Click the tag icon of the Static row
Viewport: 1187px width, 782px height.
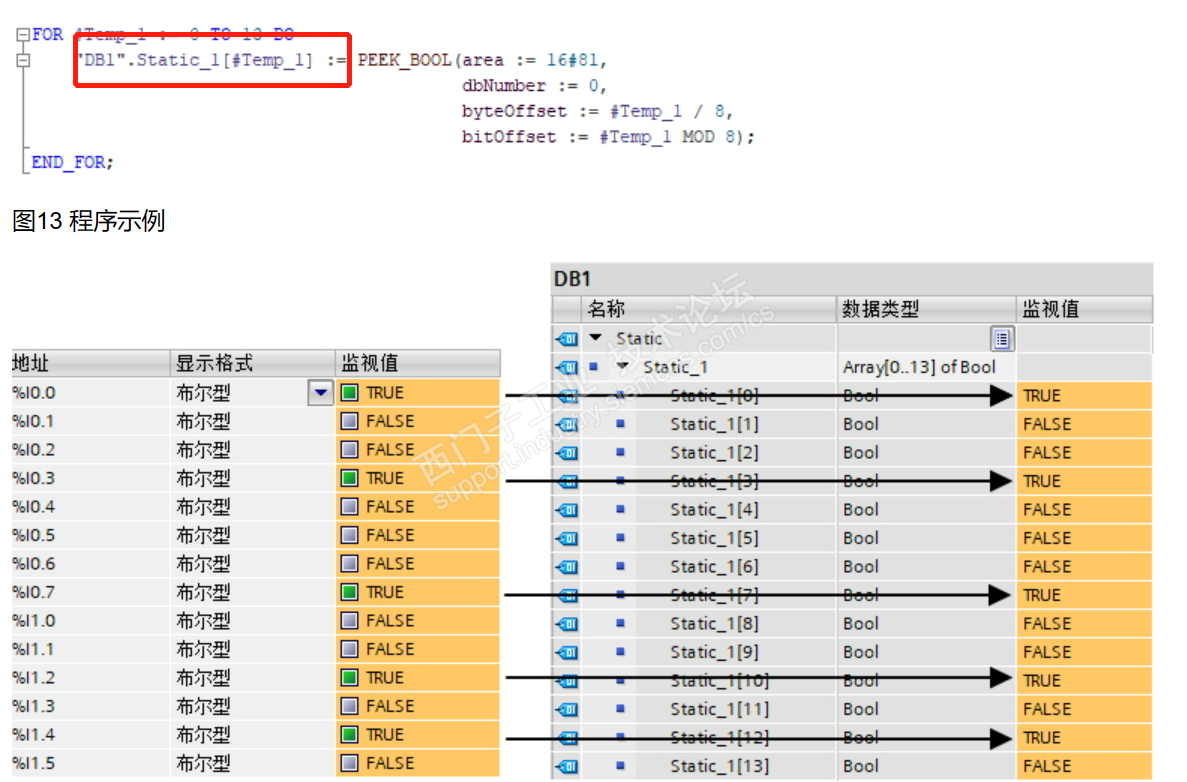tap(567, 339)
